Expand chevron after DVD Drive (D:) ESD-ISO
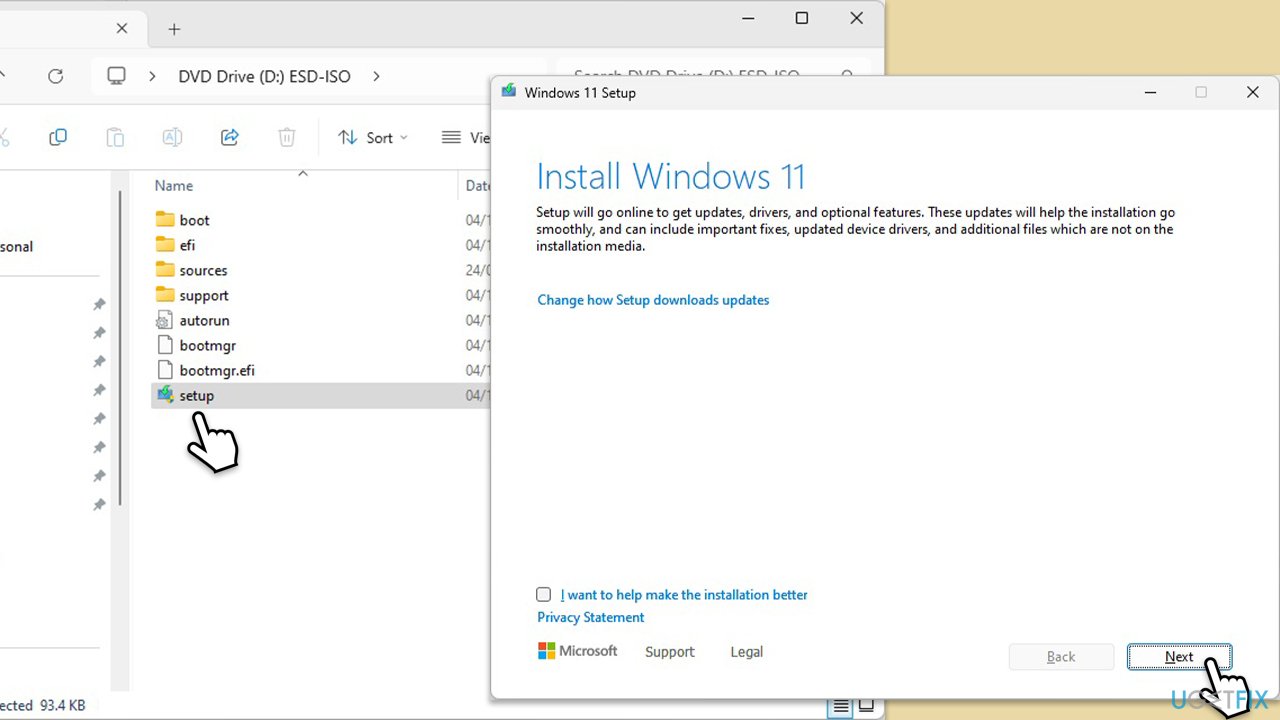This screenshot has width=1280, height=720. click(x=376, y=76)
